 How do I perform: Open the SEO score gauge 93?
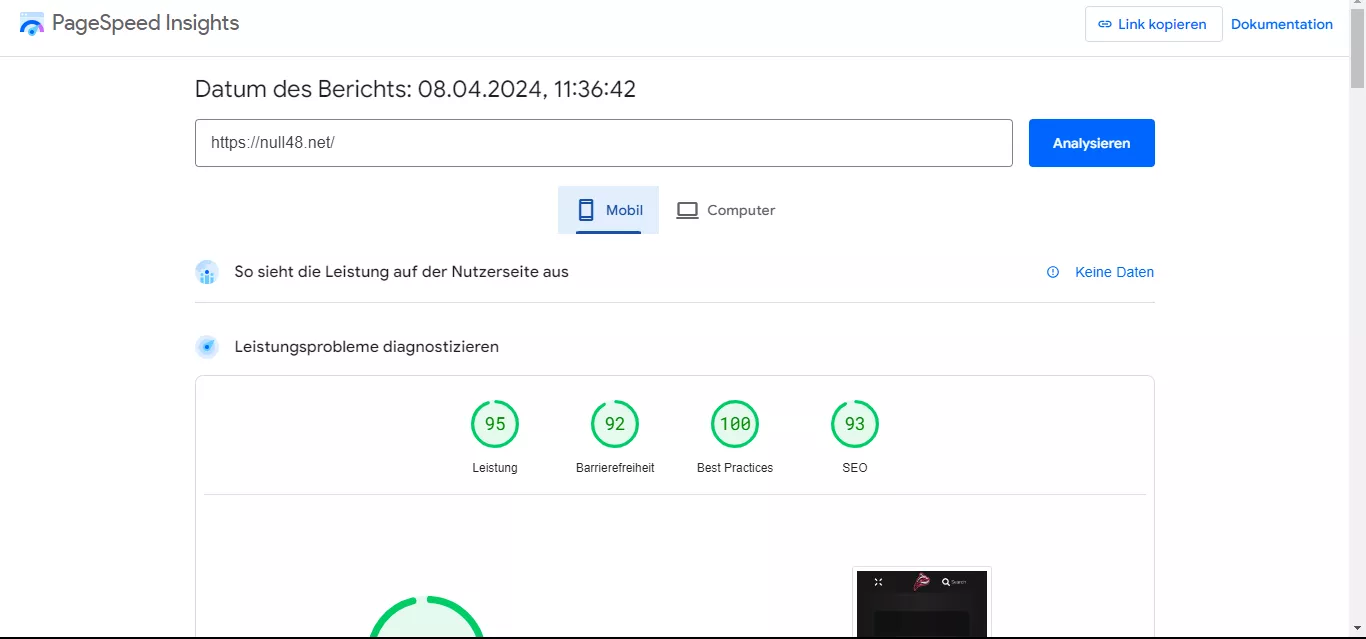pyautogui.click(x=855, y=424)
